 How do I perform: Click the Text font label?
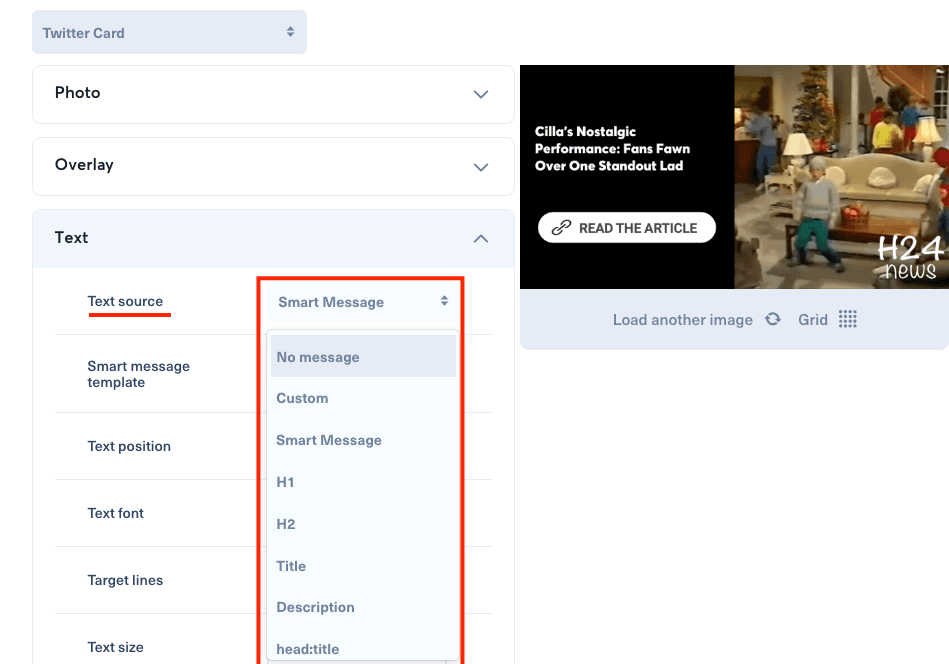(x=116, y=513)
